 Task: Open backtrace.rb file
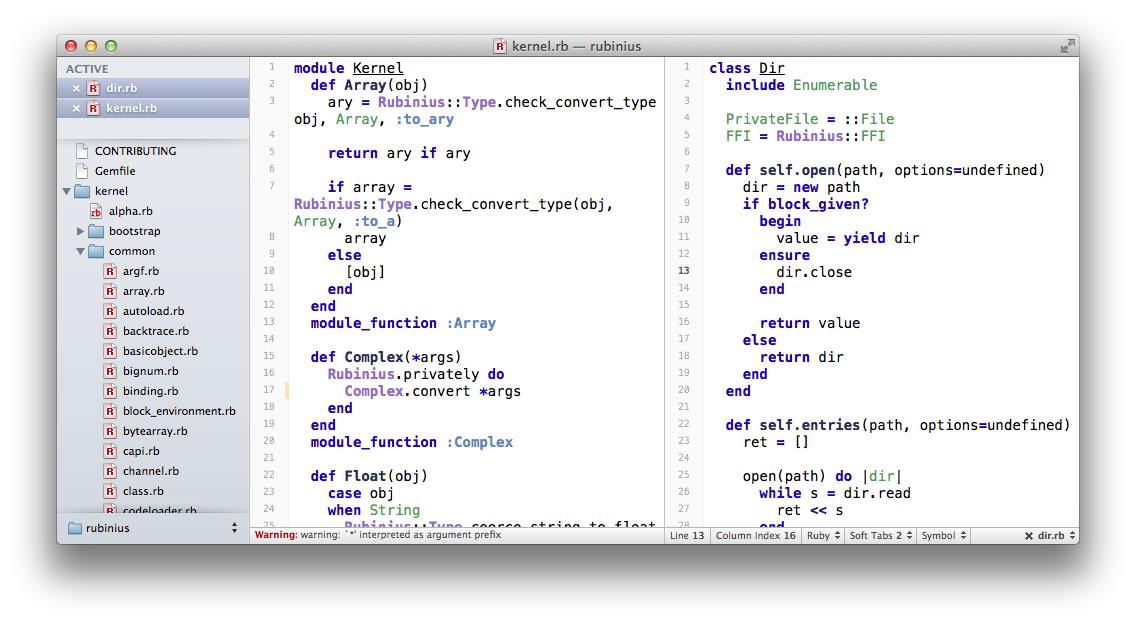(x=156, y=331)
